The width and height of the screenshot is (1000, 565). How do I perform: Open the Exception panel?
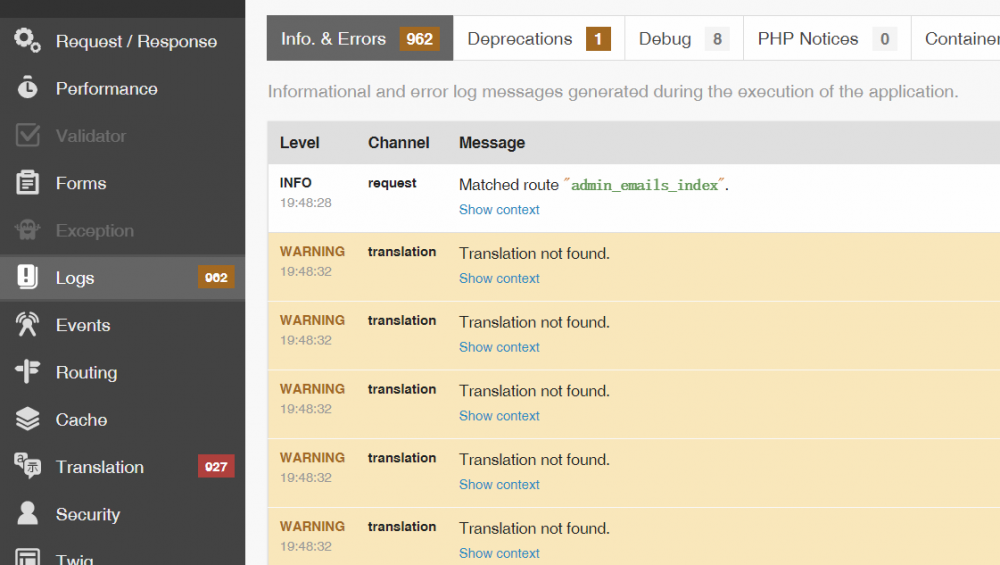pos(122,230)
